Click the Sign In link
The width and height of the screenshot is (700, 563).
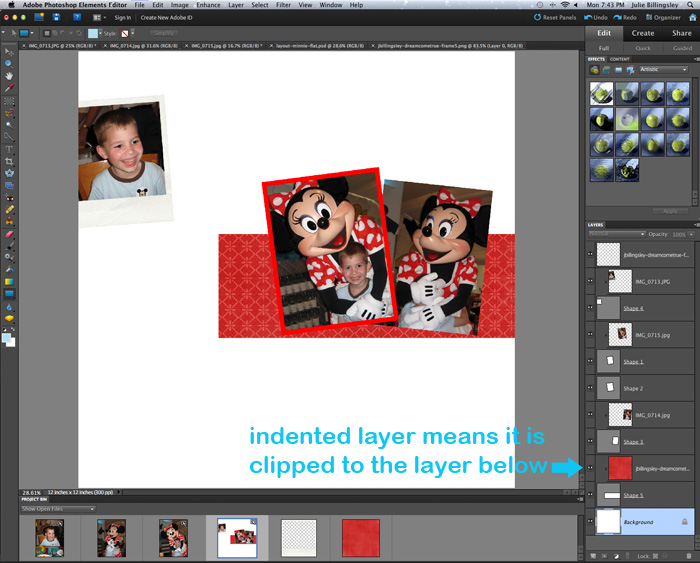122,17
